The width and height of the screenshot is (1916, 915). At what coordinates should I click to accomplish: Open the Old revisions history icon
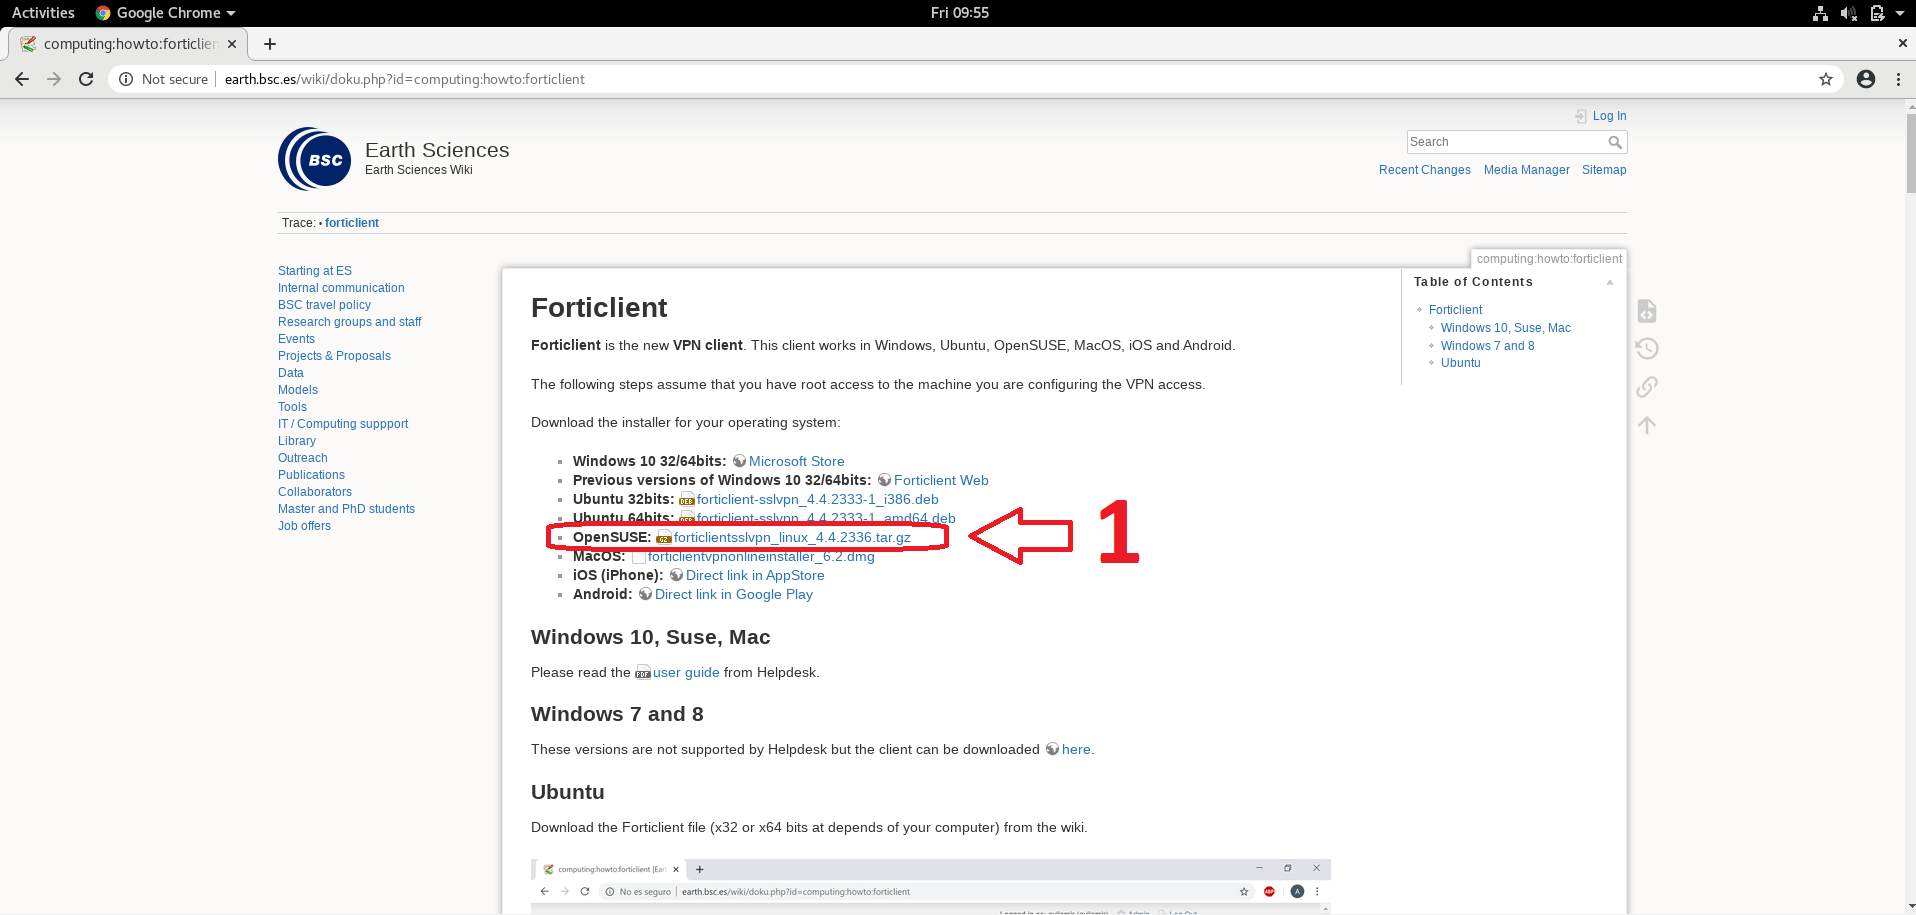[1647, 349]
